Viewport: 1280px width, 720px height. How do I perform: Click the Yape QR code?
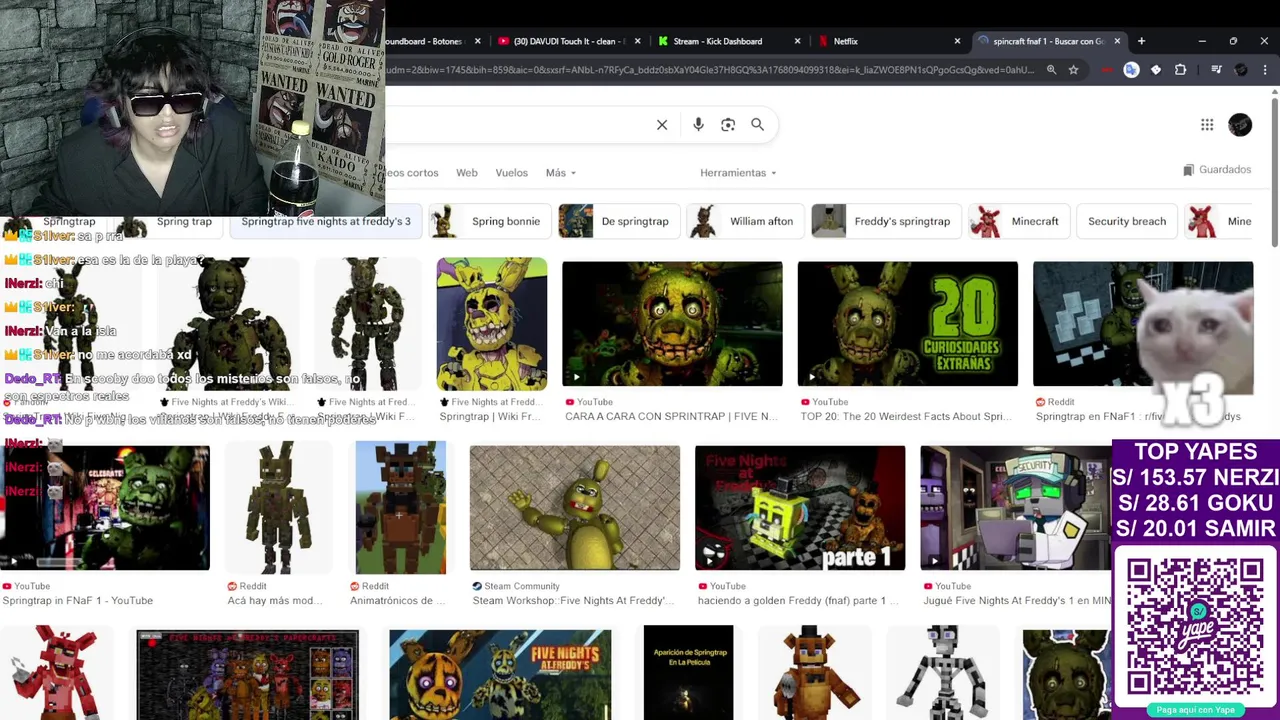(1195, 626)
